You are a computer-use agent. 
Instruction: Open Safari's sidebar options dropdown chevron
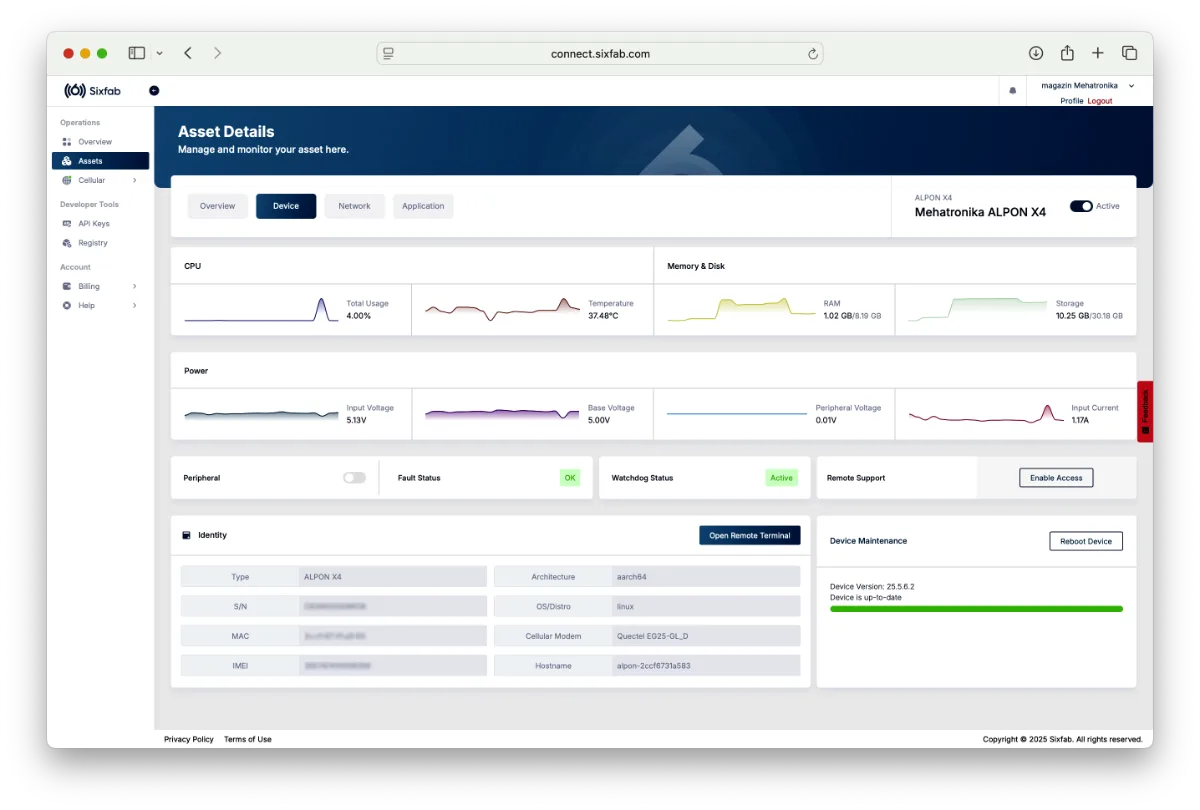[x=159, y=53]
